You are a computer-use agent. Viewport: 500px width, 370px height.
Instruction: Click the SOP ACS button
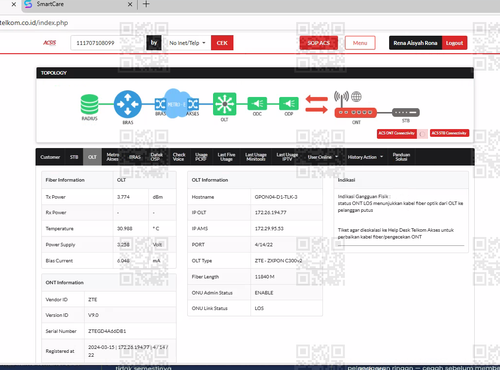(319, 43)
